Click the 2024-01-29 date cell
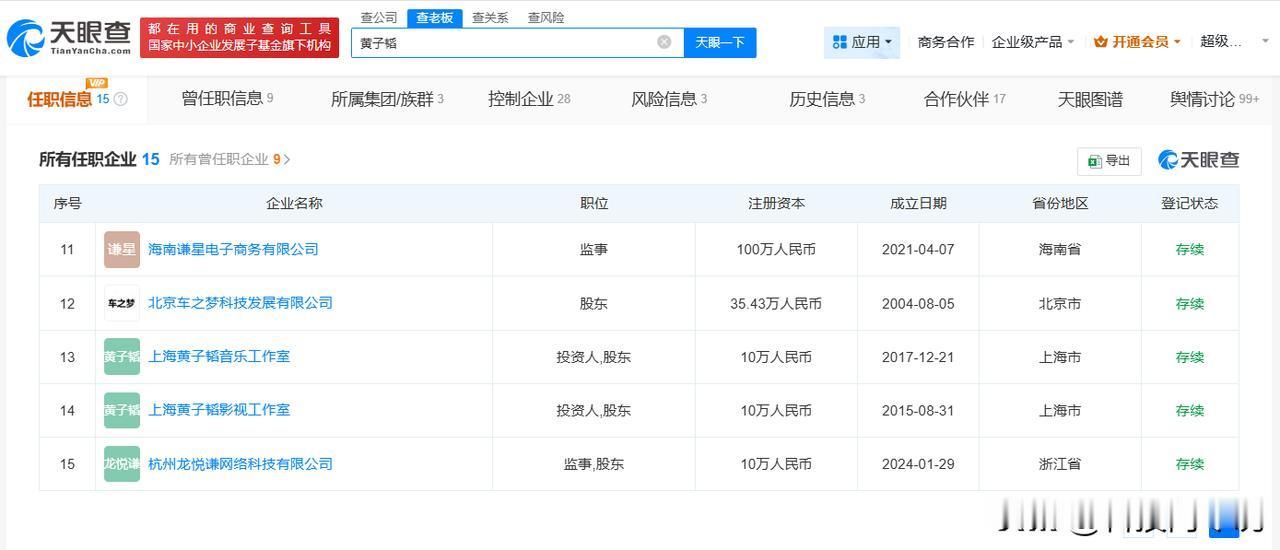The image size is (1280, 550). click(918, 464)
